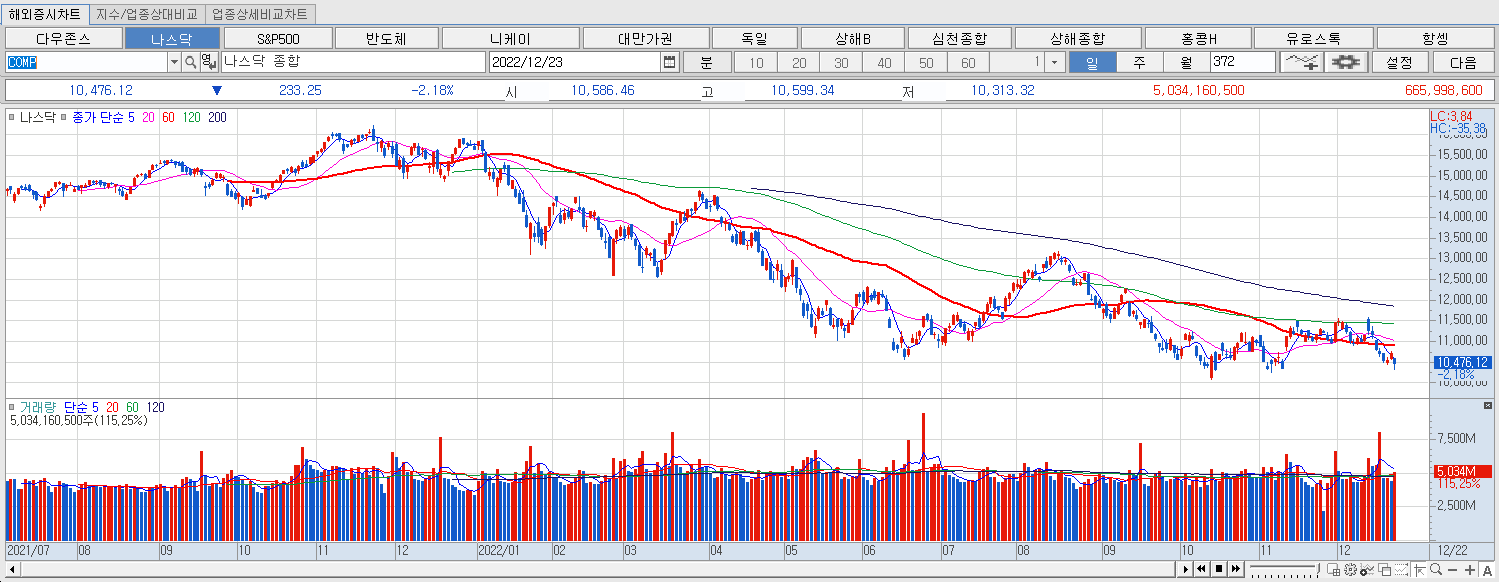Select the 상해종합 index button
This screenshot has height=582, width=1499.
pos(1077,39)
